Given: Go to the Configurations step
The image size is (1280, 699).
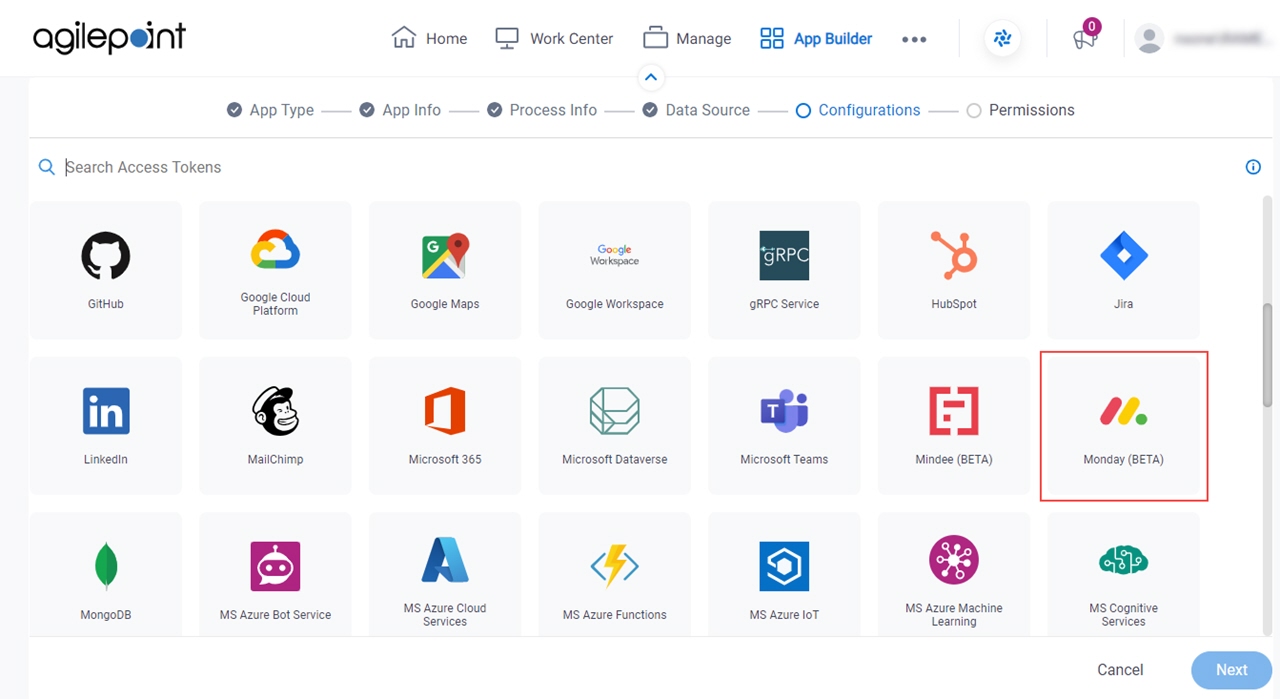Looking at the screenshot, I should (858, 110).
